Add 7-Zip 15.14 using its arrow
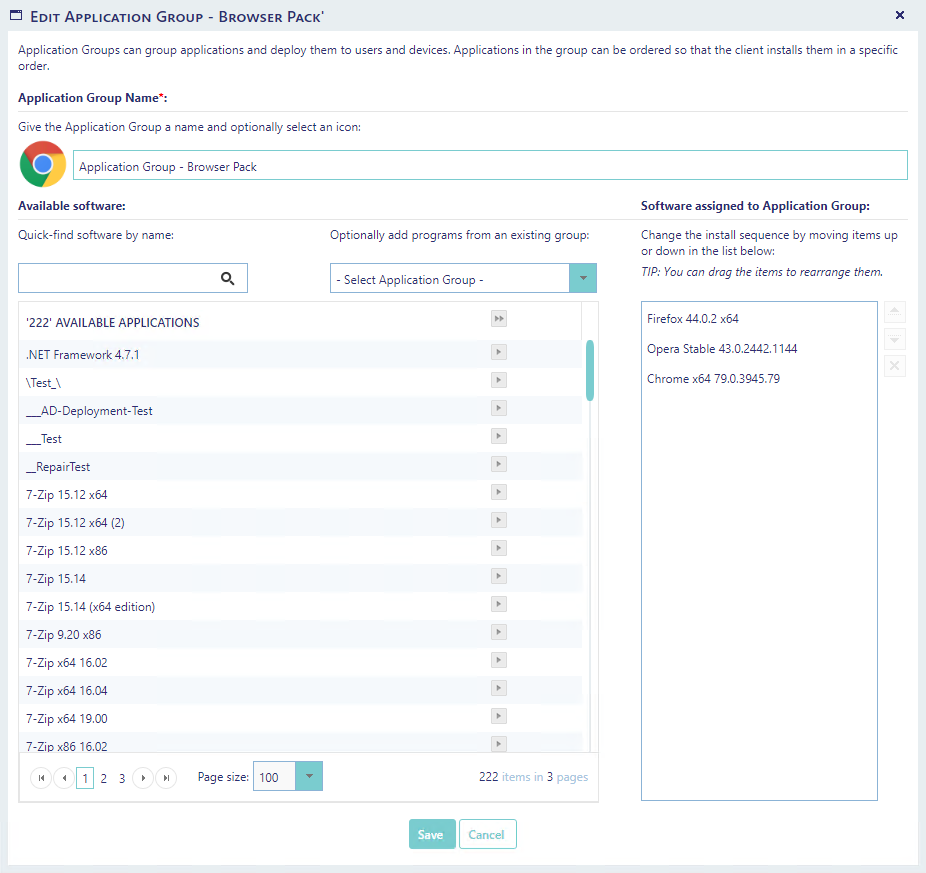This screenshot has height=873, width=926. tap(498, 577)
